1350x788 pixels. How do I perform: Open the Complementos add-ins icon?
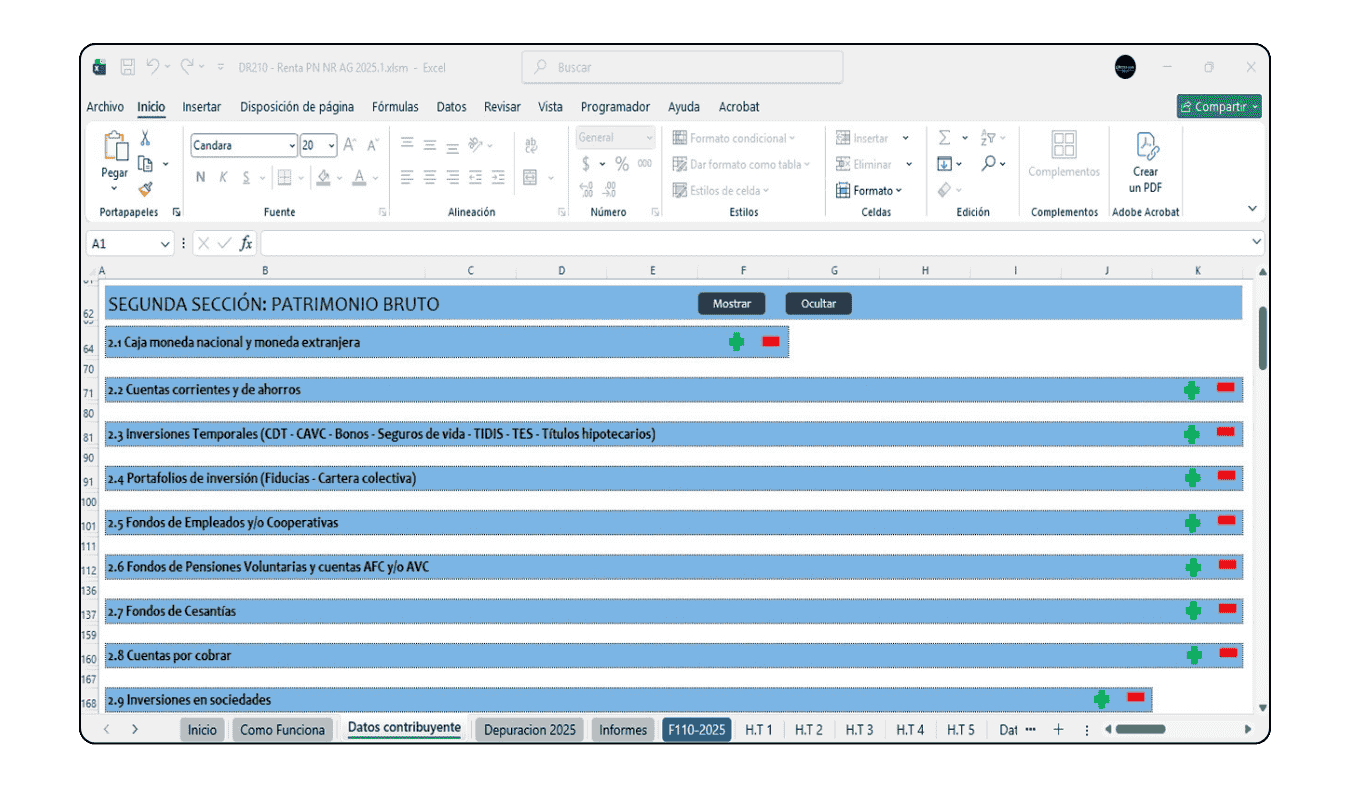[1064, 146]
